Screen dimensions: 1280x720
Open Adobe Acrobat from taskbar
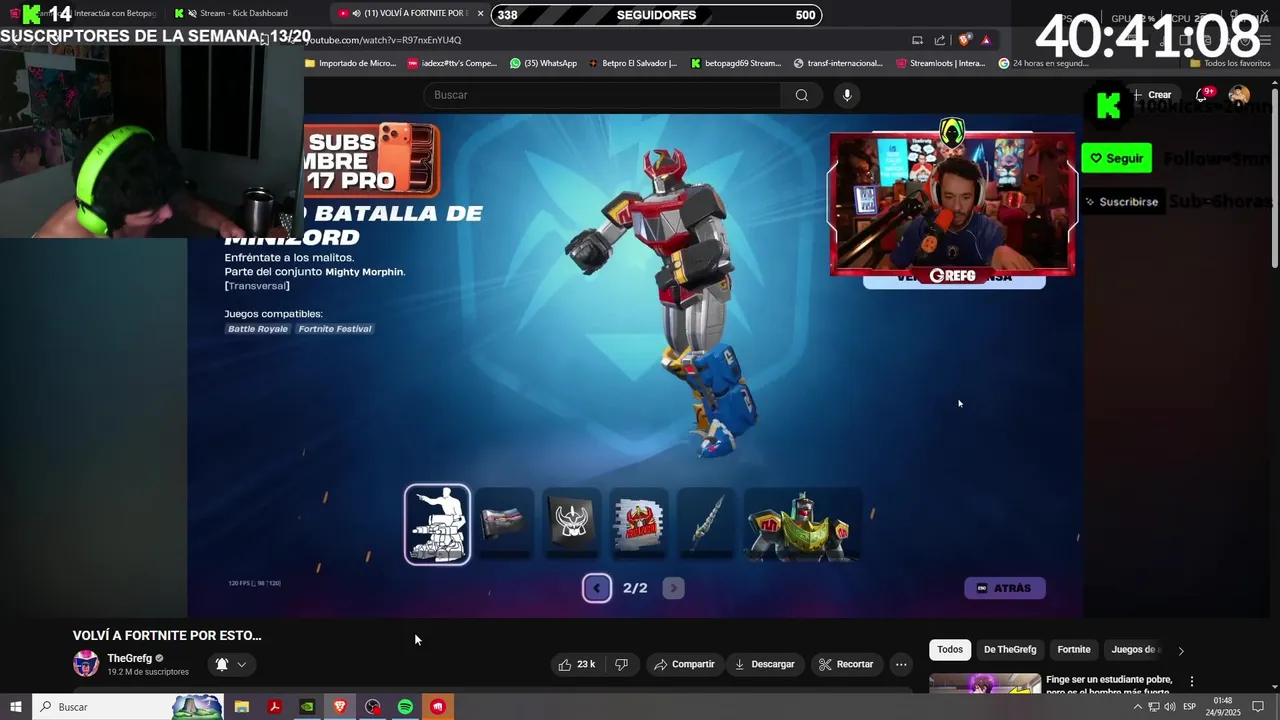[x=274, y=707]
